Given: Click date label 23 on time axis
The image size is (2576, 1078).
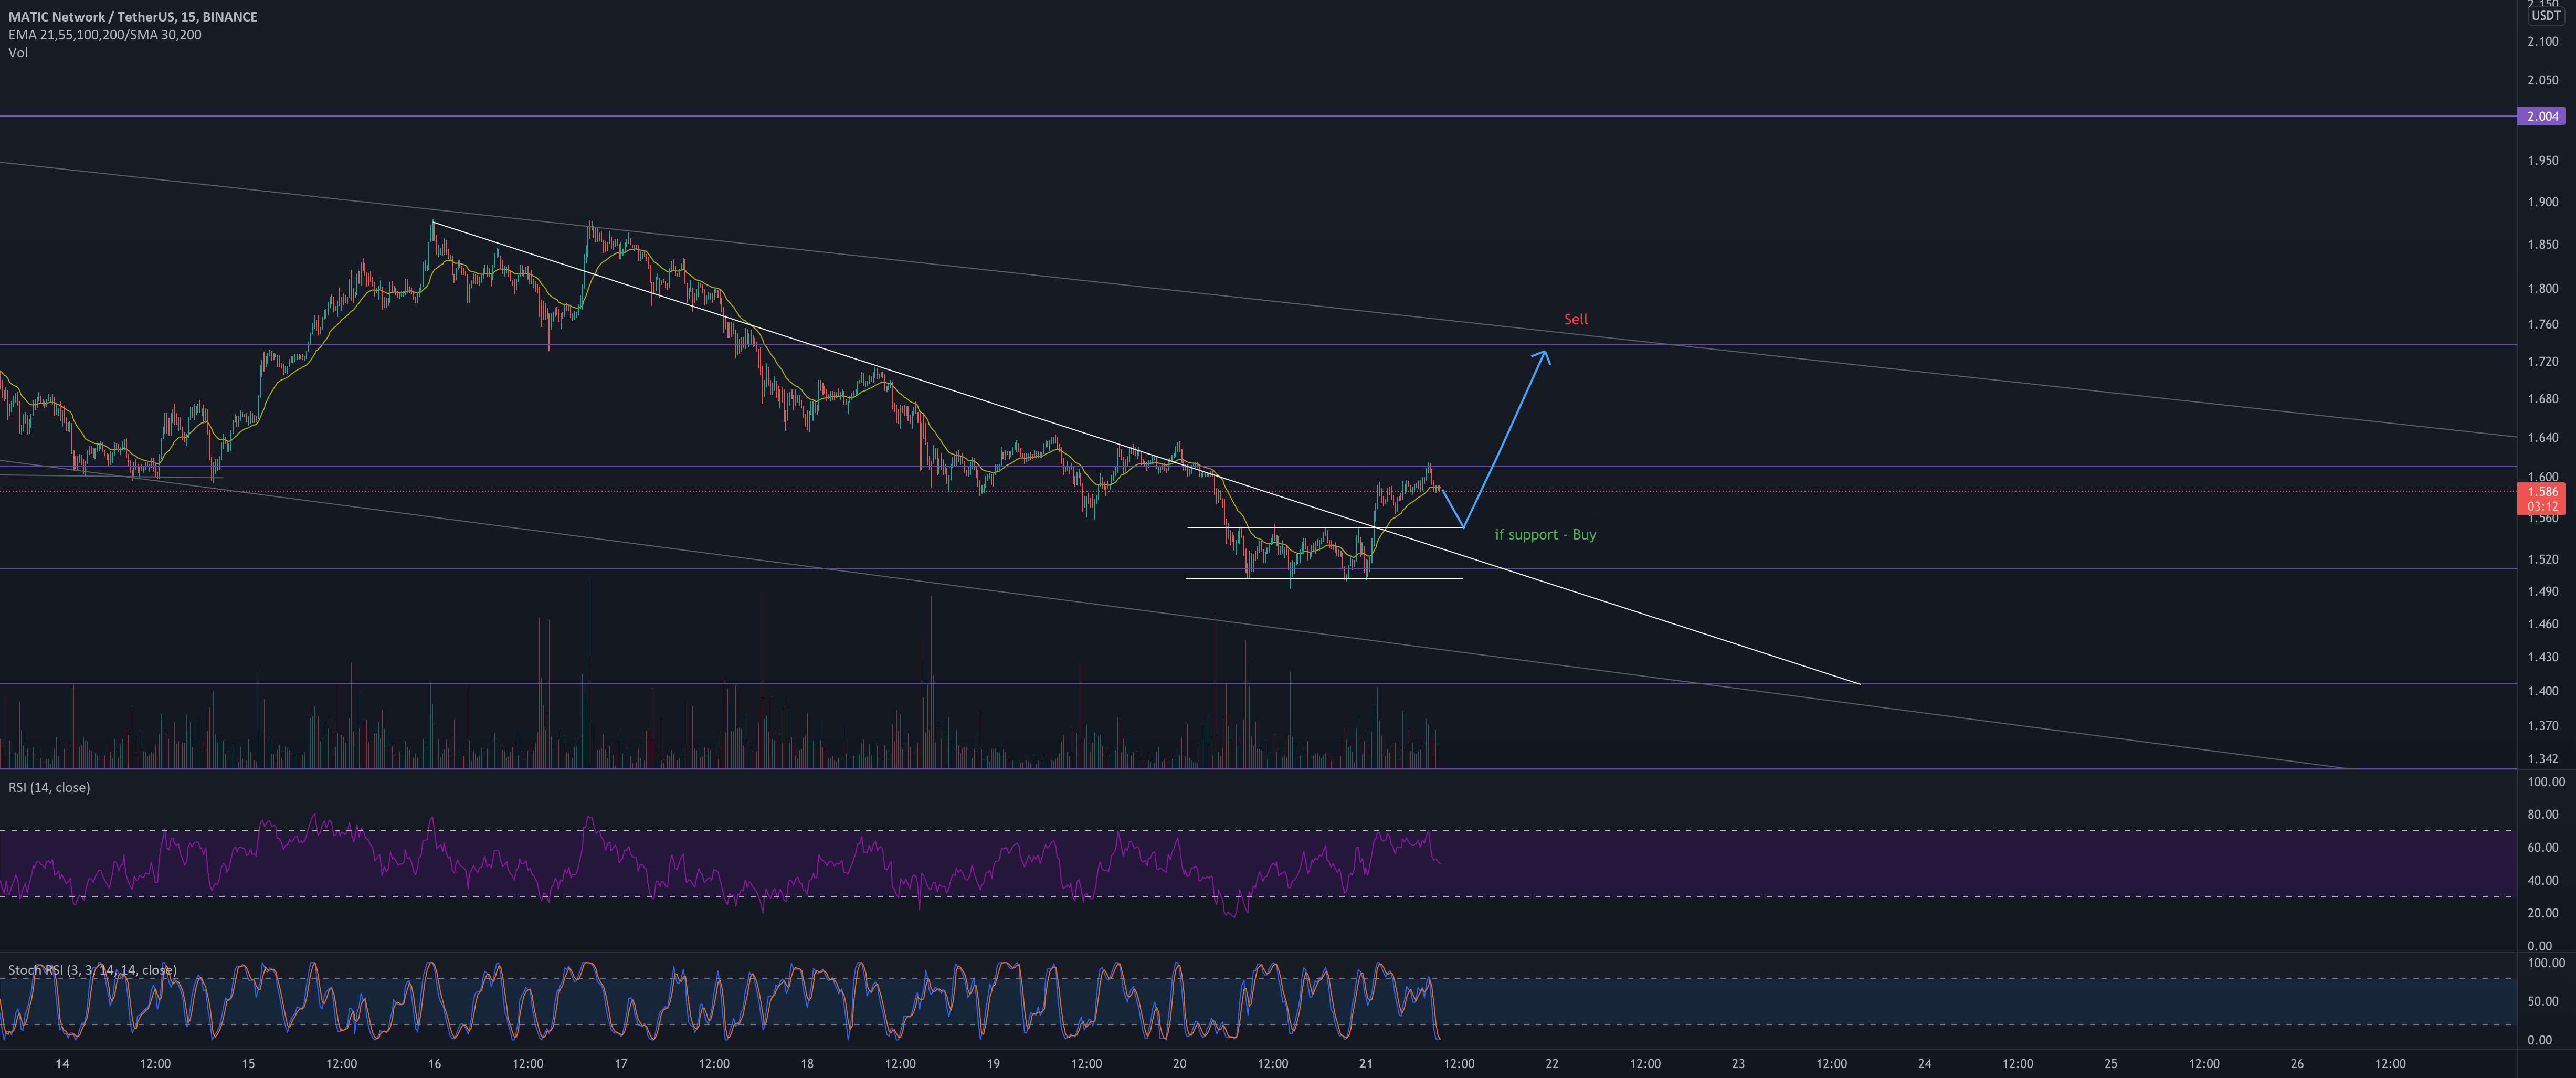Looking at the screenshot, I should tap(1738, 1064).
